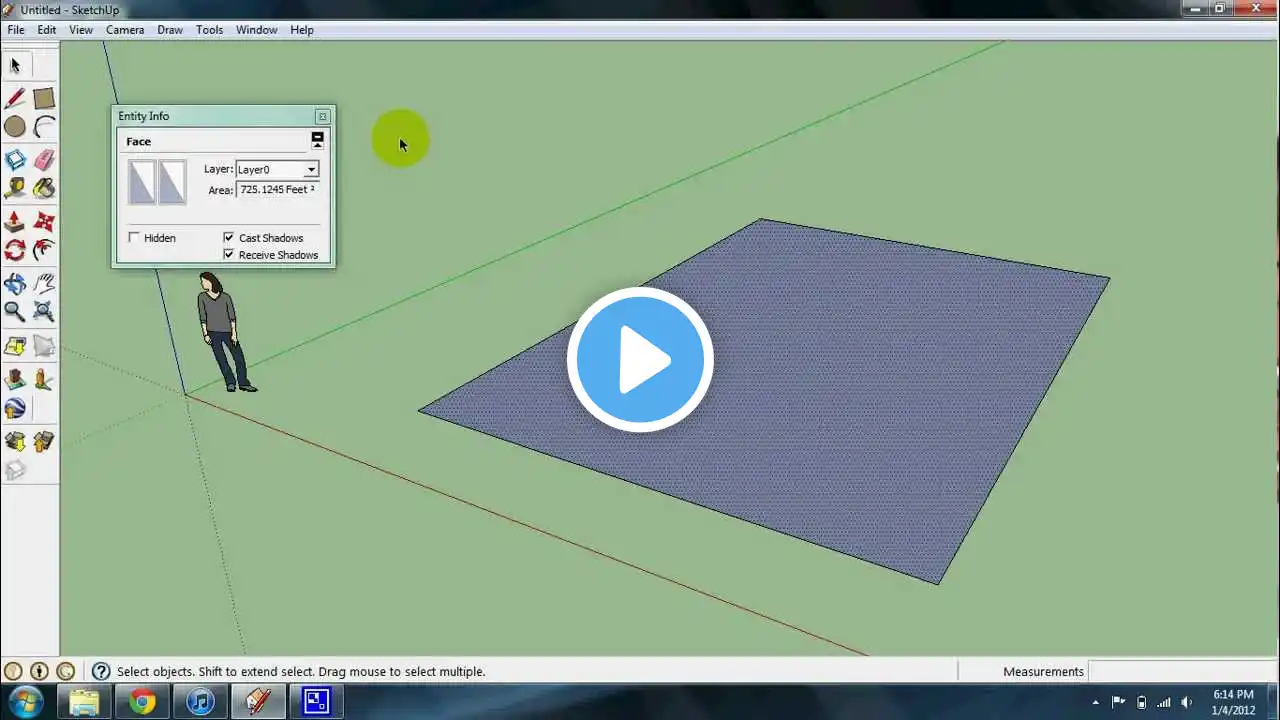This screenshot has height=720, width=1280.
Task: Uncheck Cast Shadows
Action: tap(229, 238)
